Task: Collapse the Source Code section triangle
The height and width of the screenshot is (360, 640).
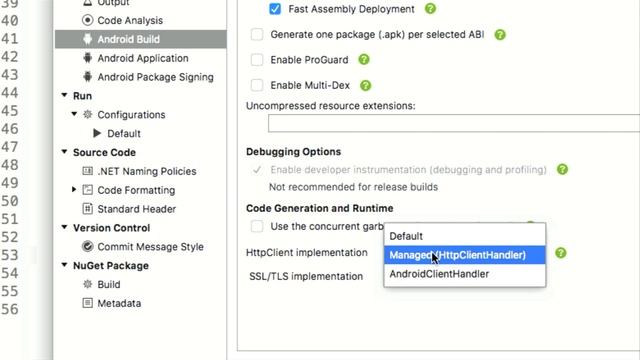Action: tap(64, 151)
